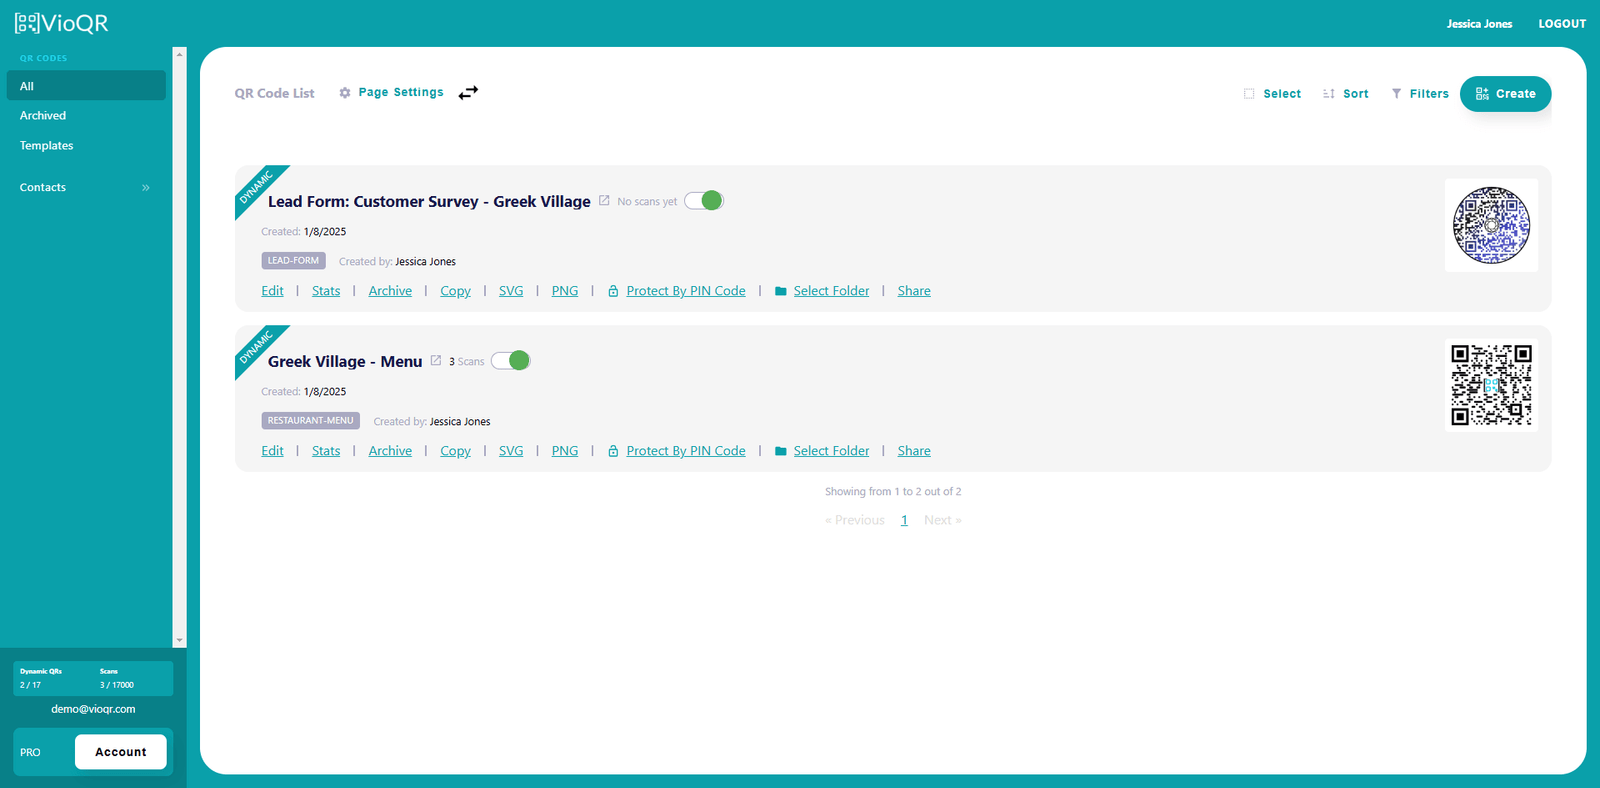Image resolution: width=1600 pixels, height=788 pixels.
Task: Click the Sort icon in the toolbar
Action: click(1329, 93)
